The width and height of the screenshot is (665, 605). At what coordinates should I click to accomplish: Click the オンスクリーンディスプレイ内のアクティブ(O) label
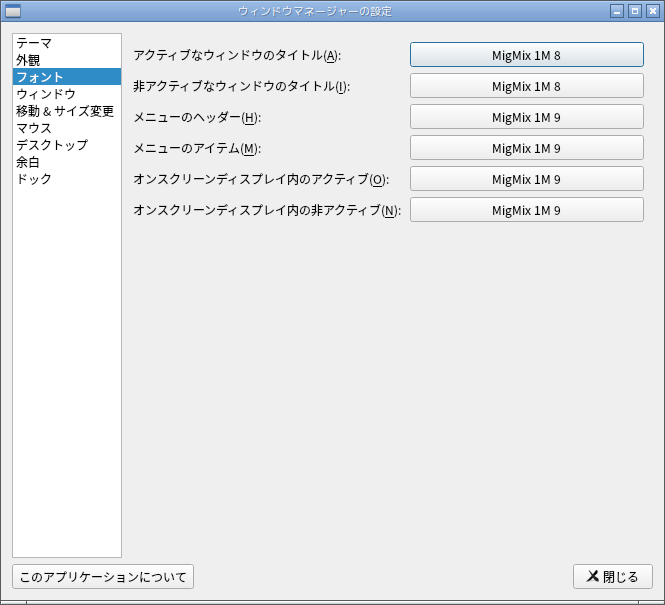(x=261, y=179)
